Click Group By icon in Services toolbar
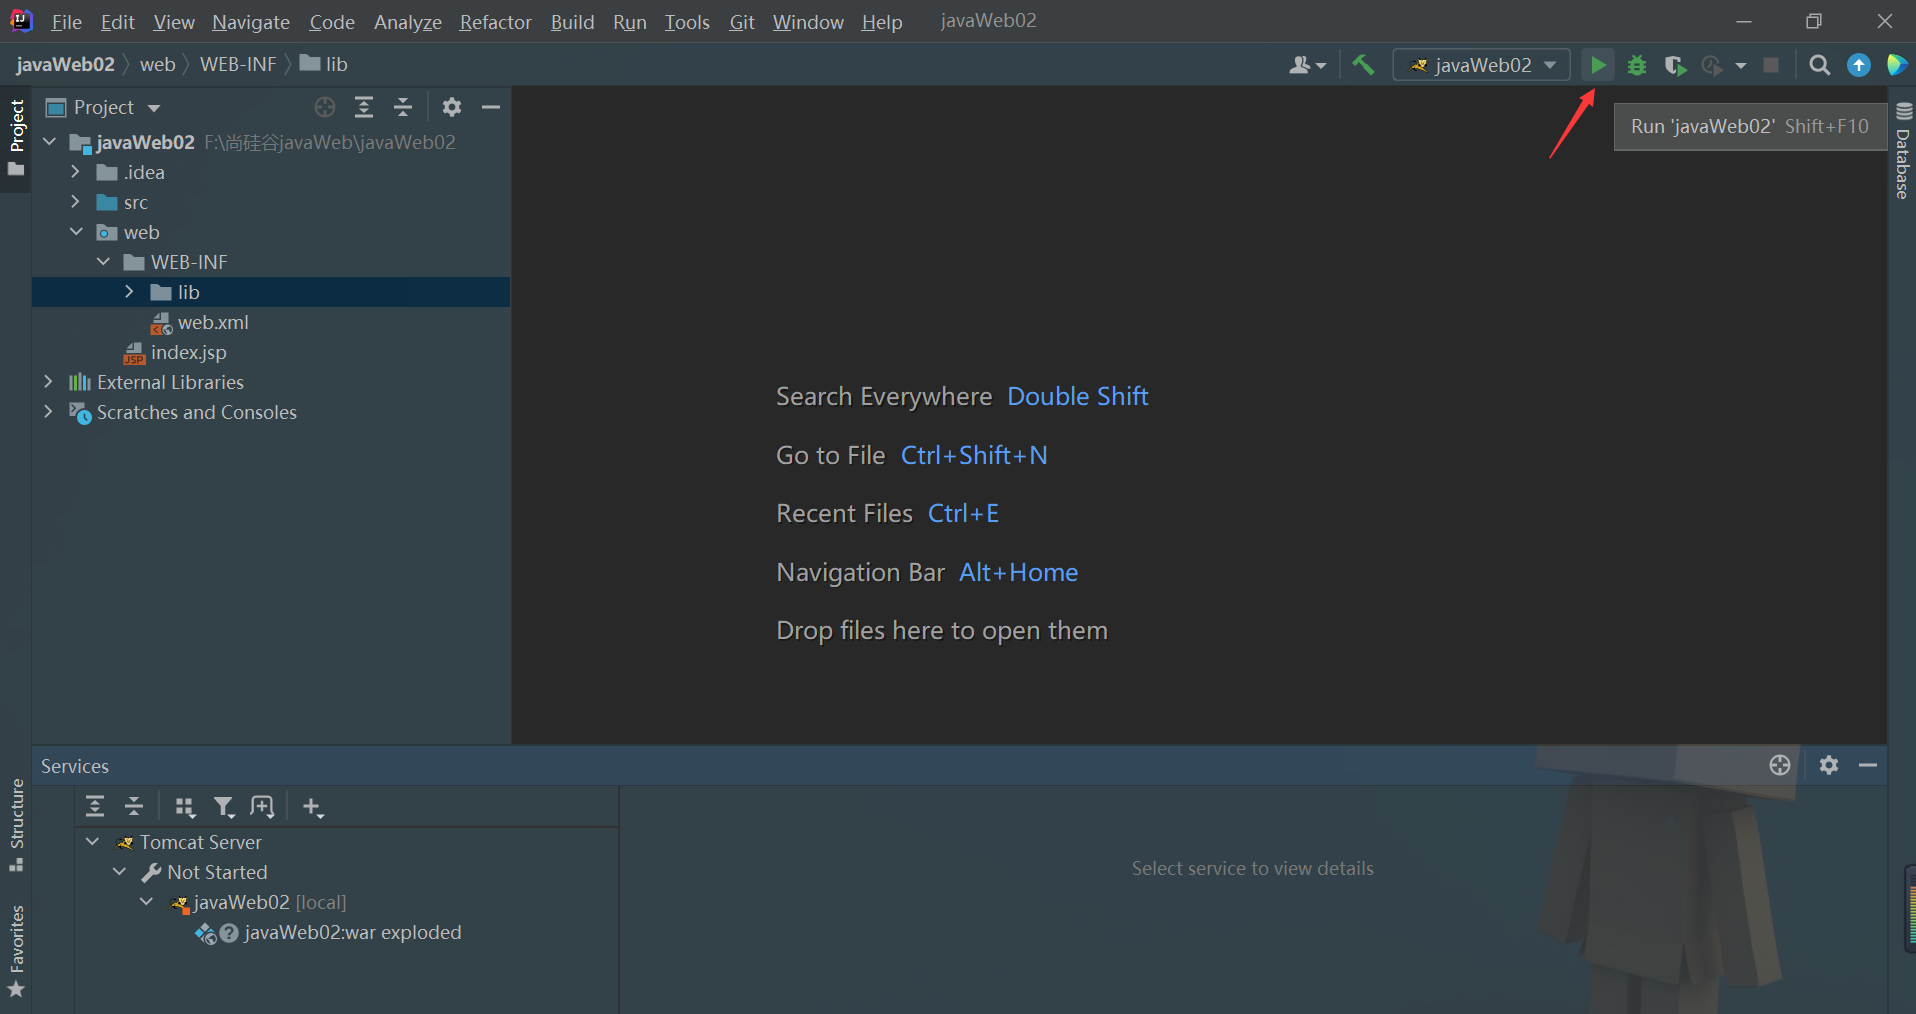The height and width of the screenshot is (1014, 1916). click(x=185, y=807)
